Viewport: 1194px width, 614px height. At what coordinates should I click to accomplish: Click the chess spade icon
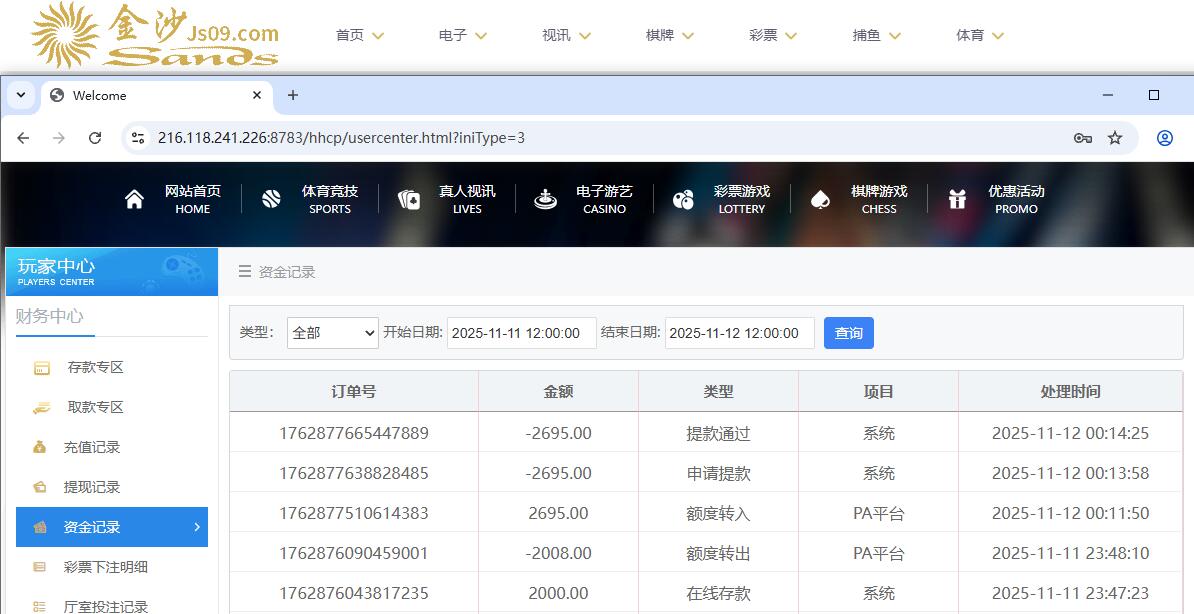point(820,199)
